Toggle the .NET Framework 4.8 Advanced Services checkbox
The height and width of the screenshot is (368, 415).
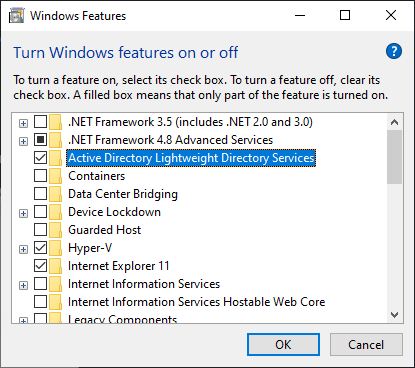pos(40,140)
